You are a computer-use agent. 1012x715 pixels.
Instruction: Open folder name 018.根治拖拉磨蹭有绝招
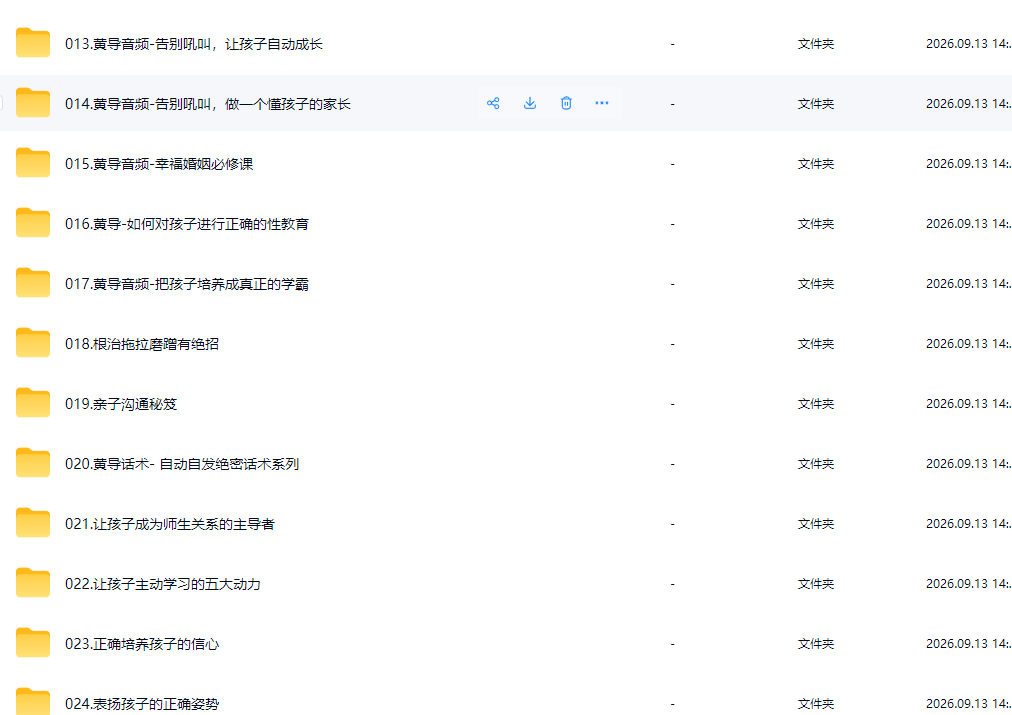click(142, 344)
